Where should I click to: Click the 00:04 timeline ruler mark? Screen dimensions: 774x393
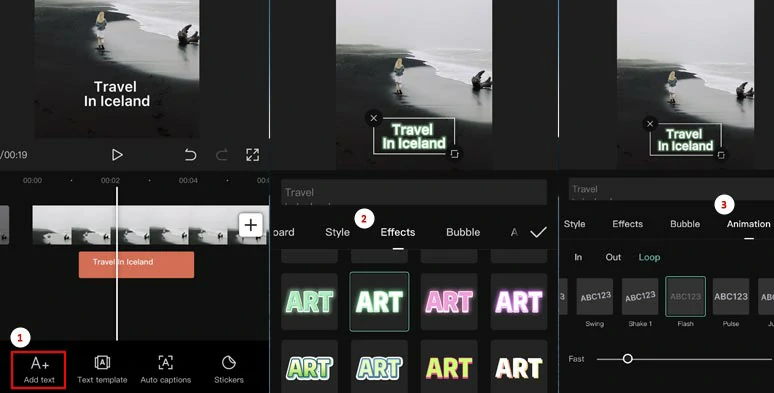[188, 181]
